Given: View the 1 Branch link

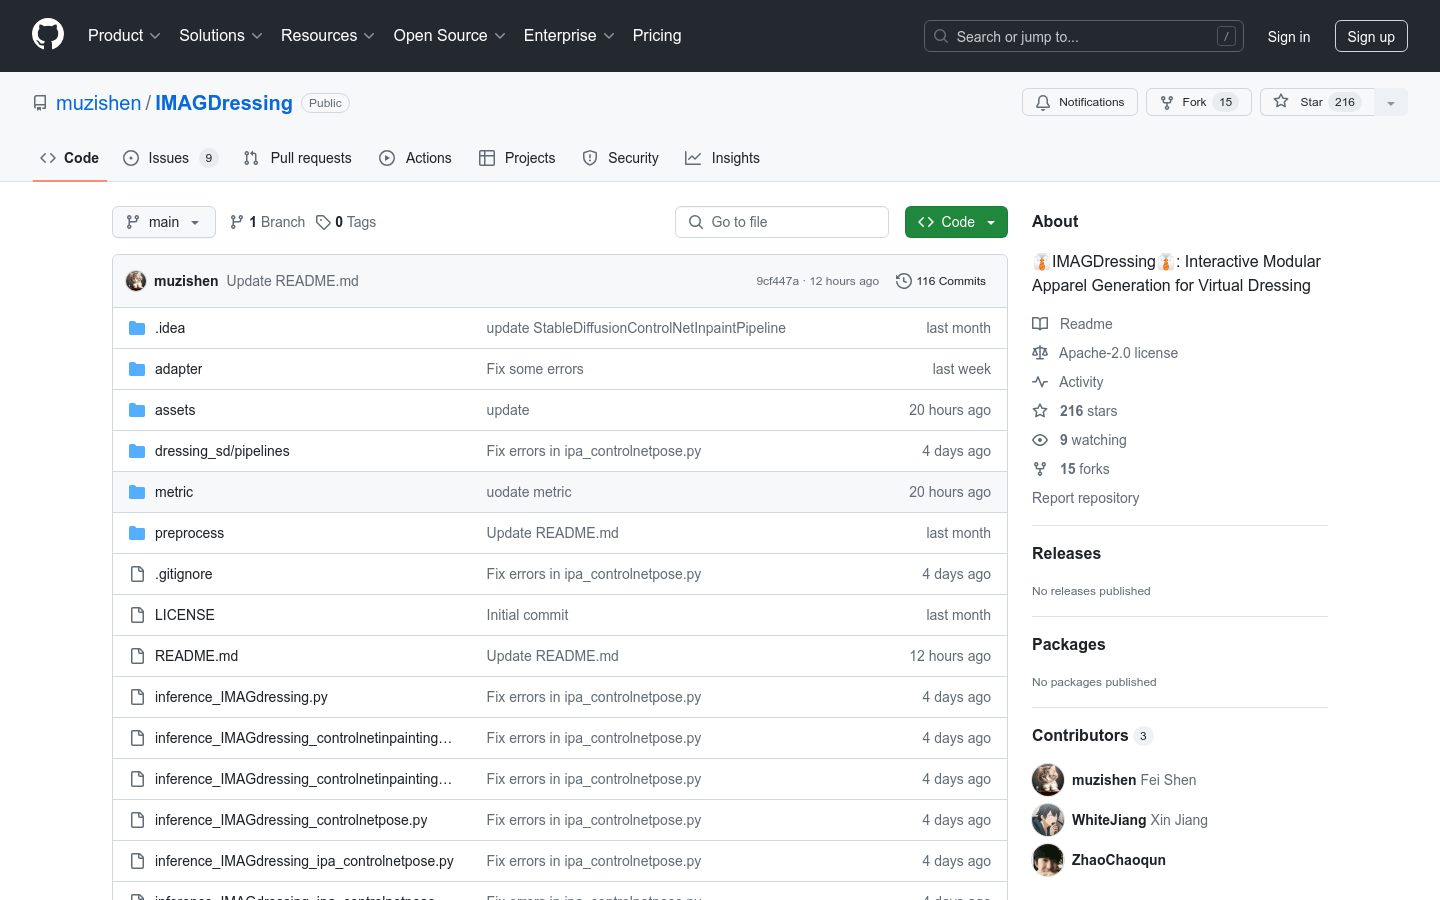Looking at the screenshot, I should [267, 222].
